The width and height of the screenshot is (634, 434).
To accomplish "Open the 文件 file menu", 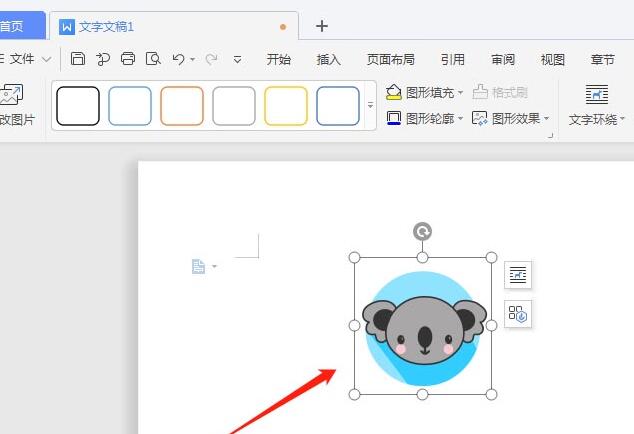I will pos(23,59).
